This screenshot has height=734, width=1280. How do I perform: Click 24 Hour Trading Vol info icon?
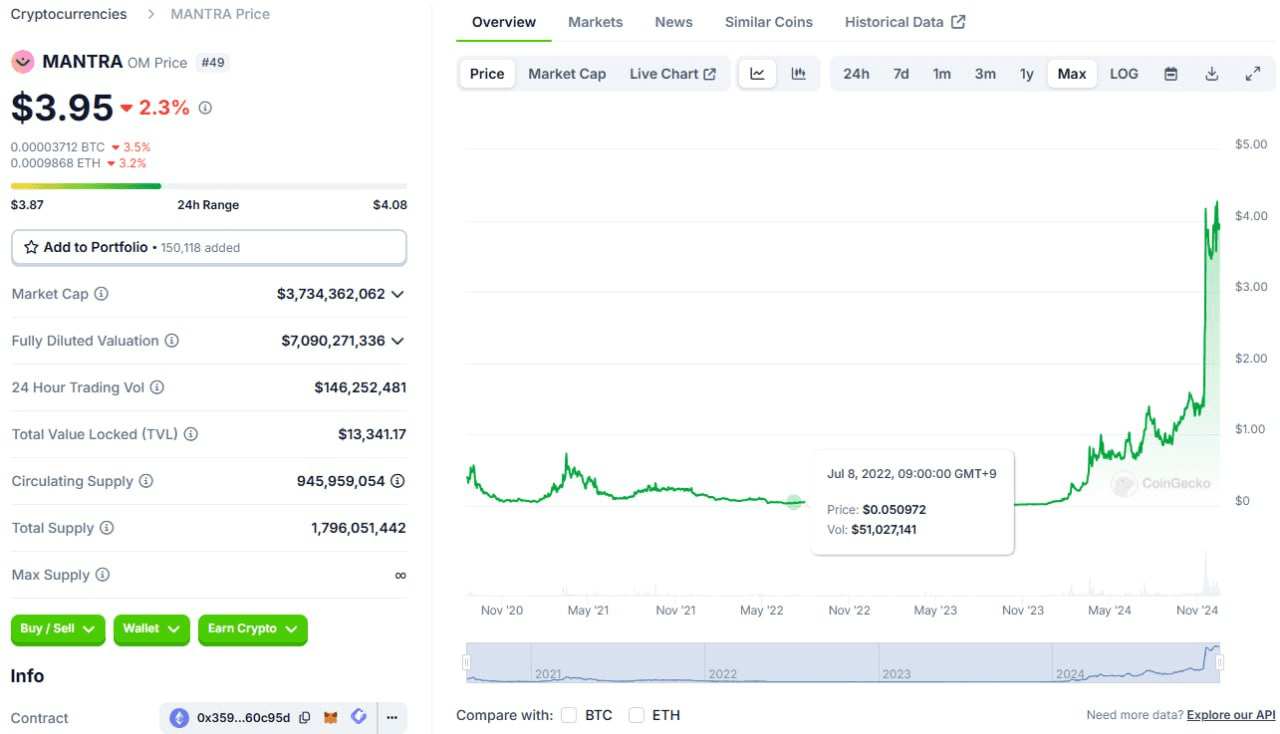[x=157, y=388]
